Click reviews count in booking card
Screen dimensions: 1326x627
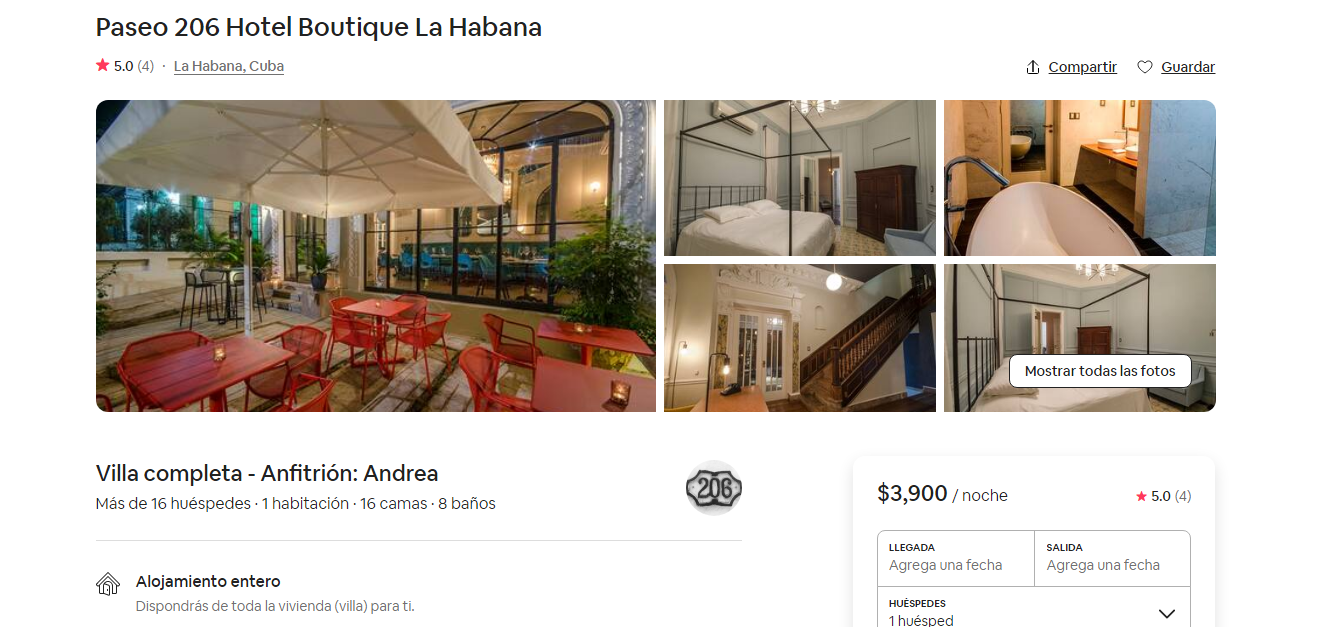pos(1183,496)
